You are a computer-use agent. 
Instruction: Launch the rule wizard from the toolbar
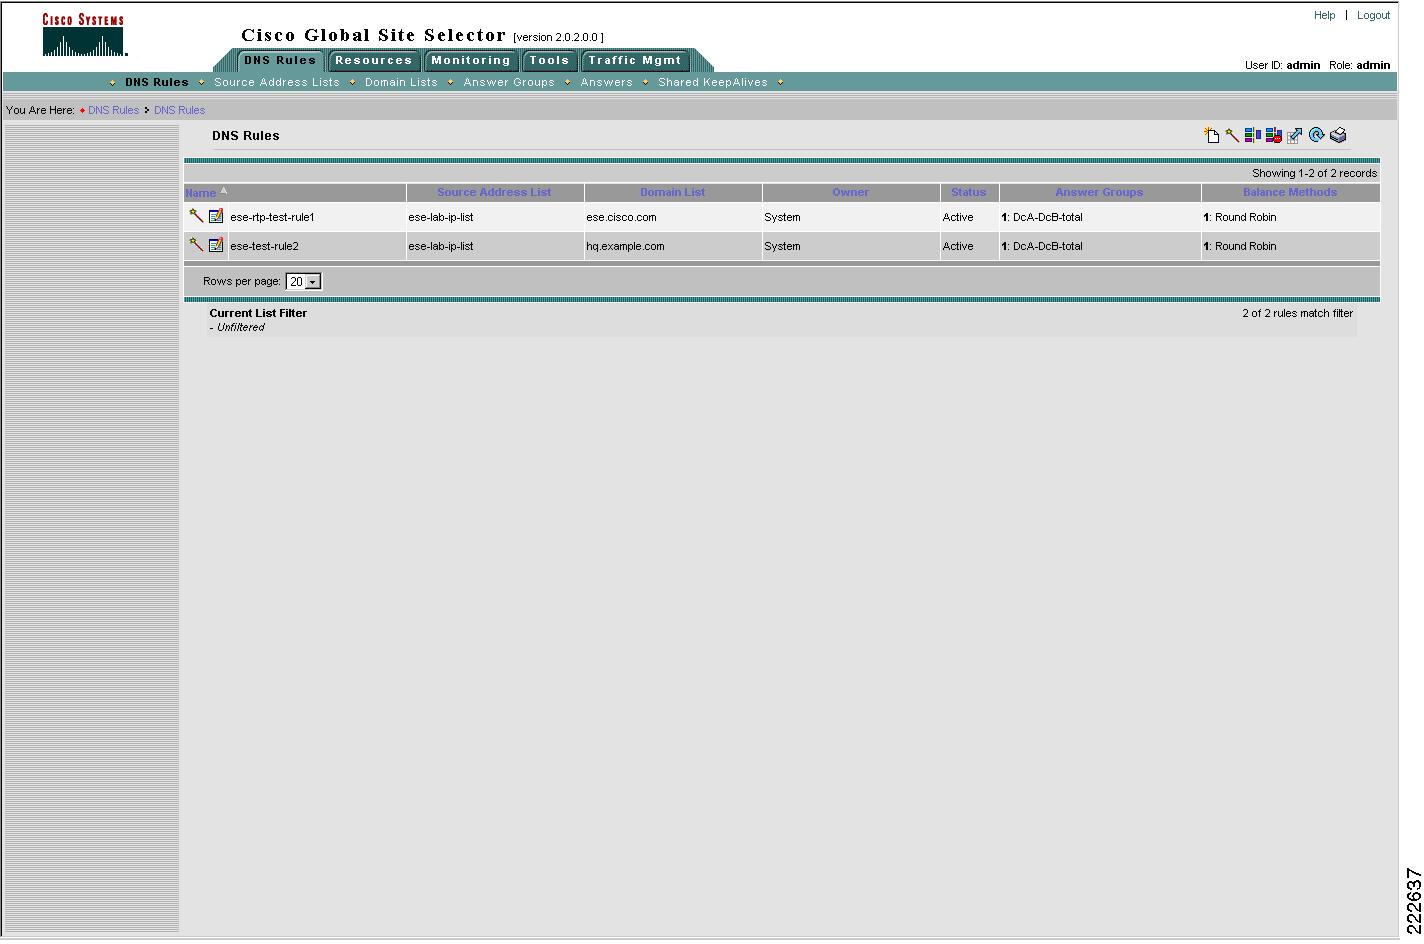pyautogui.click(x=1232, y=135)
